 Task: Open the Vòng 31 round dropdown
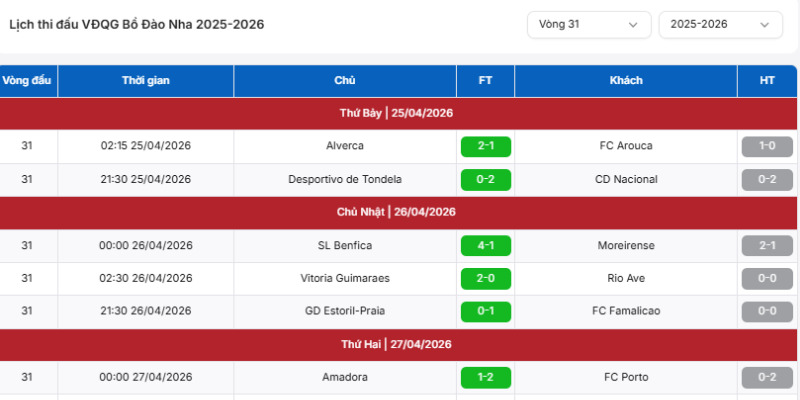(589, 24)
